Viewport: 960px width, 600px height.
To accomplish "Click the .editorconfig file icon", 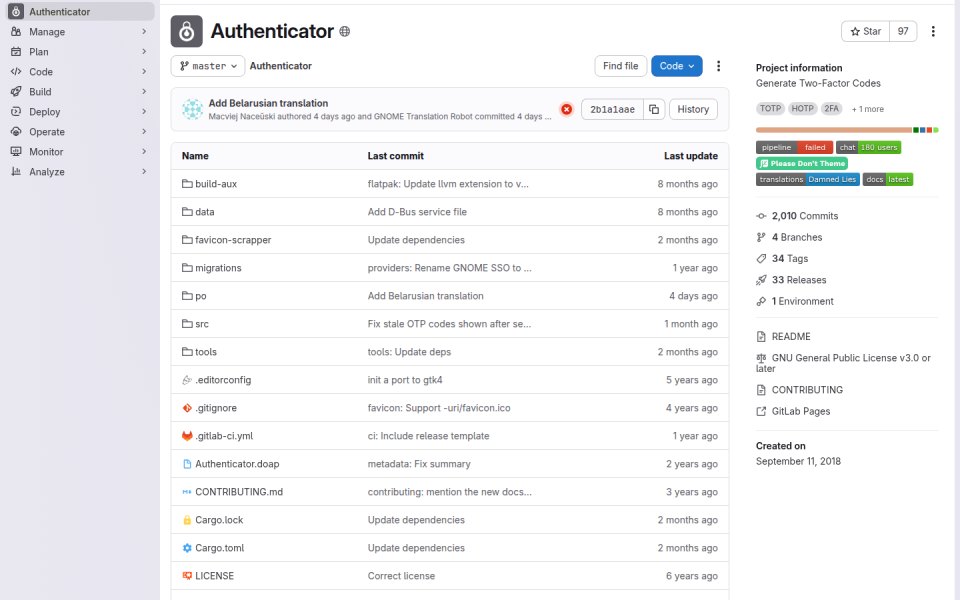I will pyautogui.click(x=187, y=380).
